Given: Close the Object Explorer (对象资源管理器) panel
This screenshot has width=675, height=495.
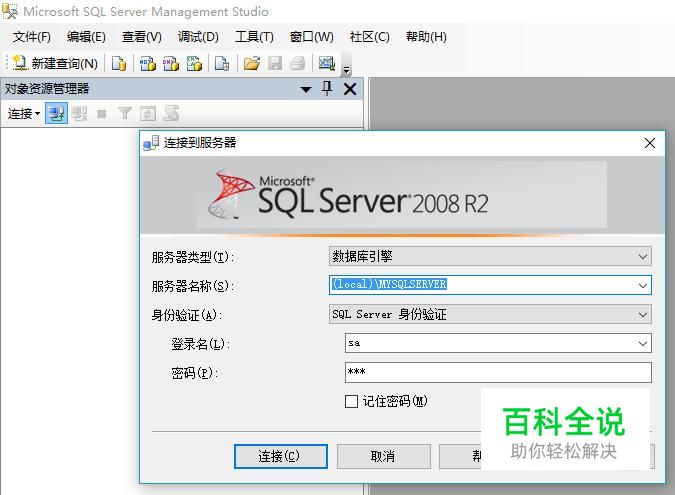Looking at the screenshot, I should point(350,89).
